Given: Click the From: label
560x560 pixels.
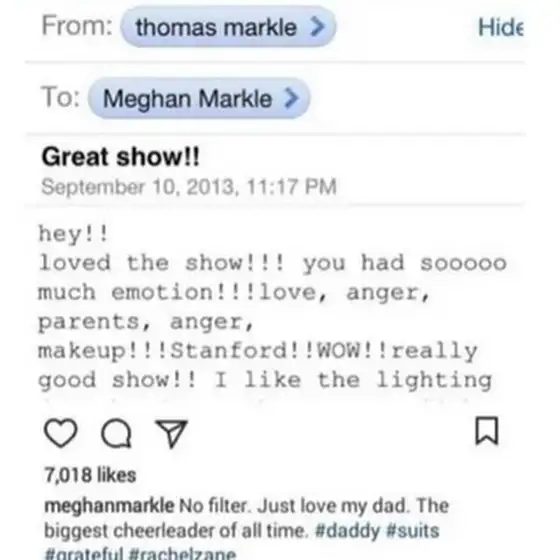Looking at the screenshot, I should 77,26.
